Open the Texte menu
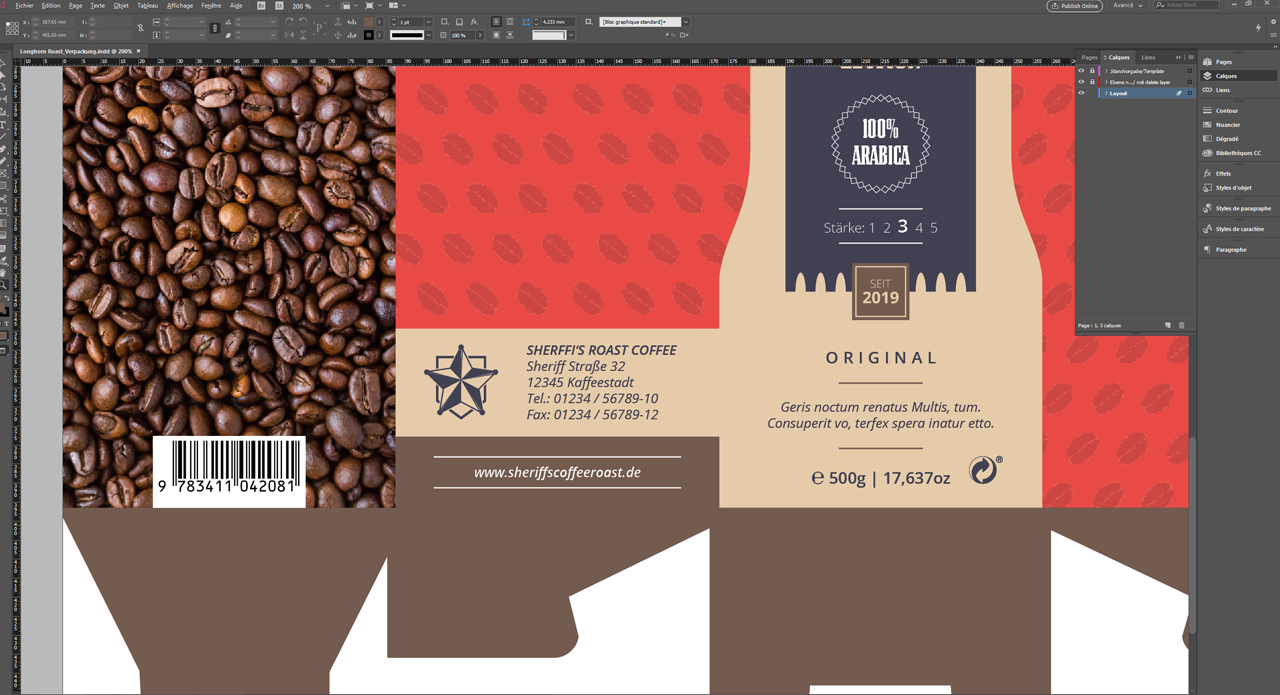Viewport: 1280px width, 695px height. [97, 6]
